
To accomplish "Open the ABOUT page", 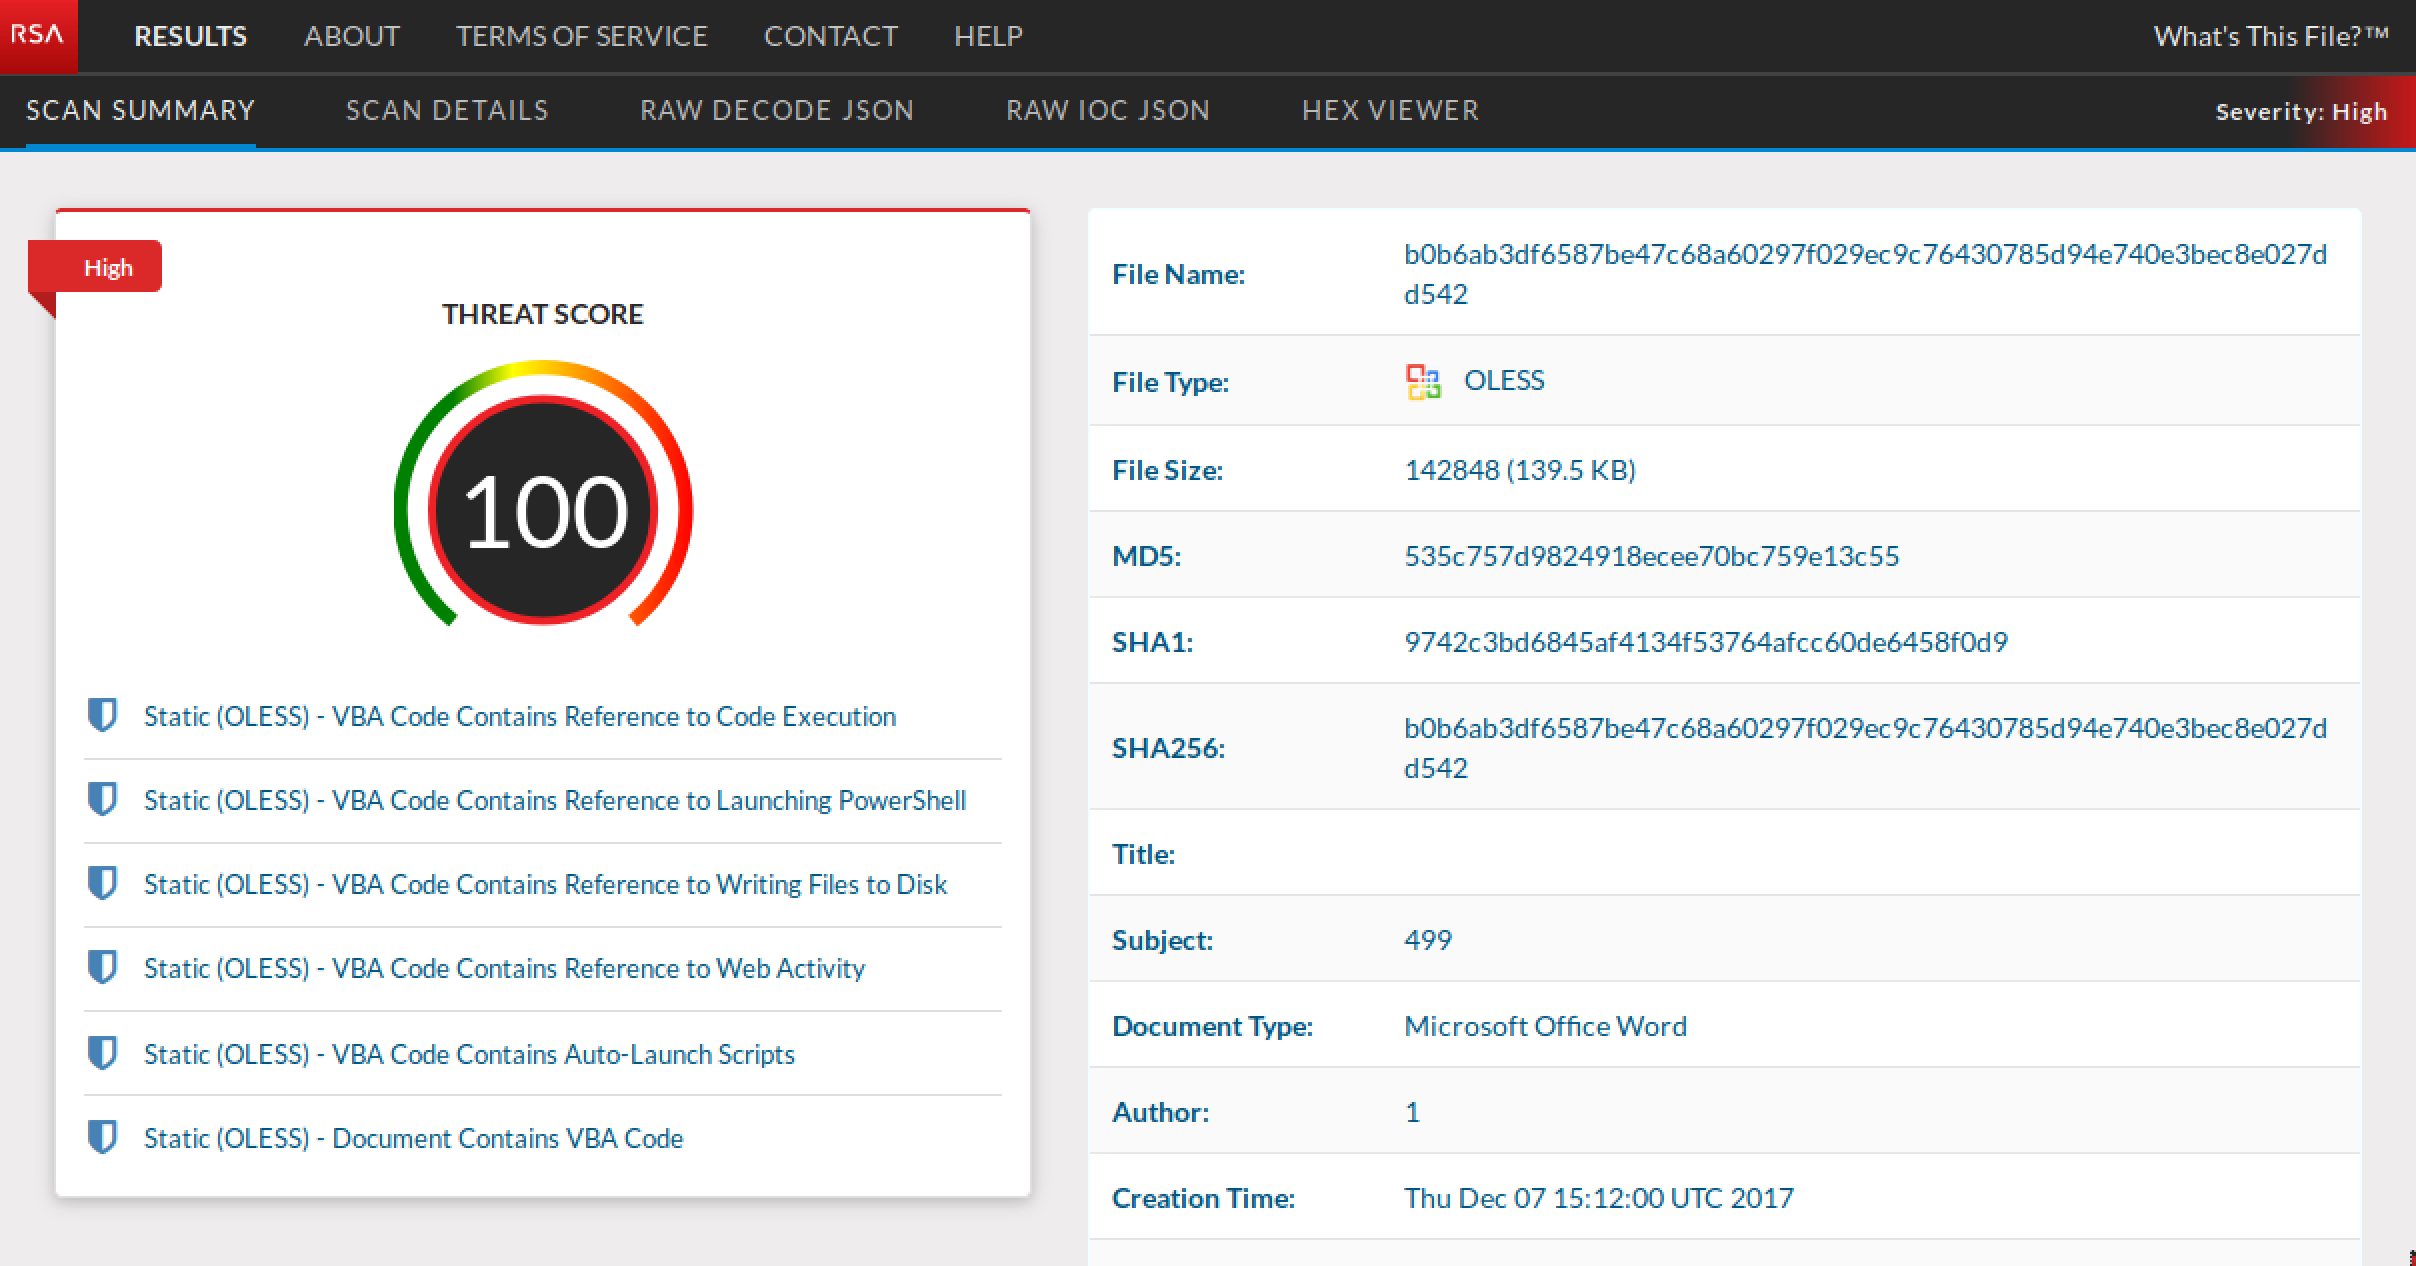I will [352, 36].
